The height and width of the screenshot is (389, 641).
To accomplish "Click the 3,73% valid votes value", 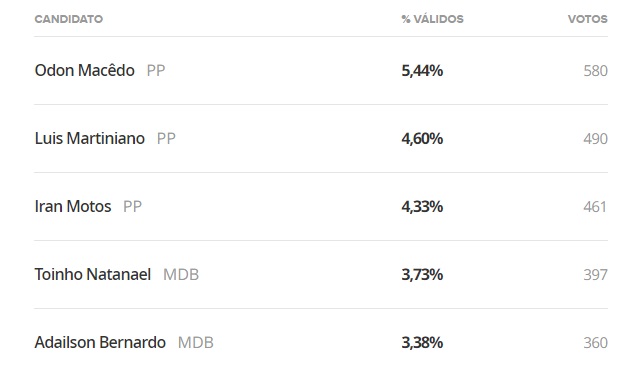I will pyautogui.click(x=422, y=275).
